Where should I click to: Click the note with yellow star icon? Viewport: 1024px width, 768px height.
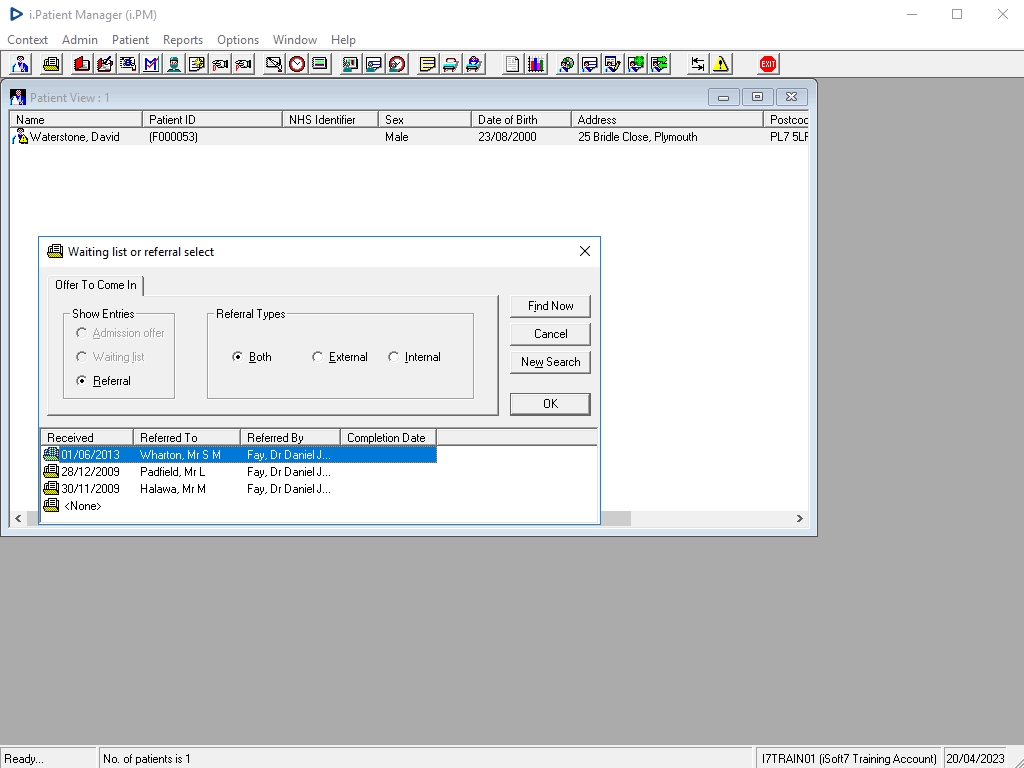(197, 64)
